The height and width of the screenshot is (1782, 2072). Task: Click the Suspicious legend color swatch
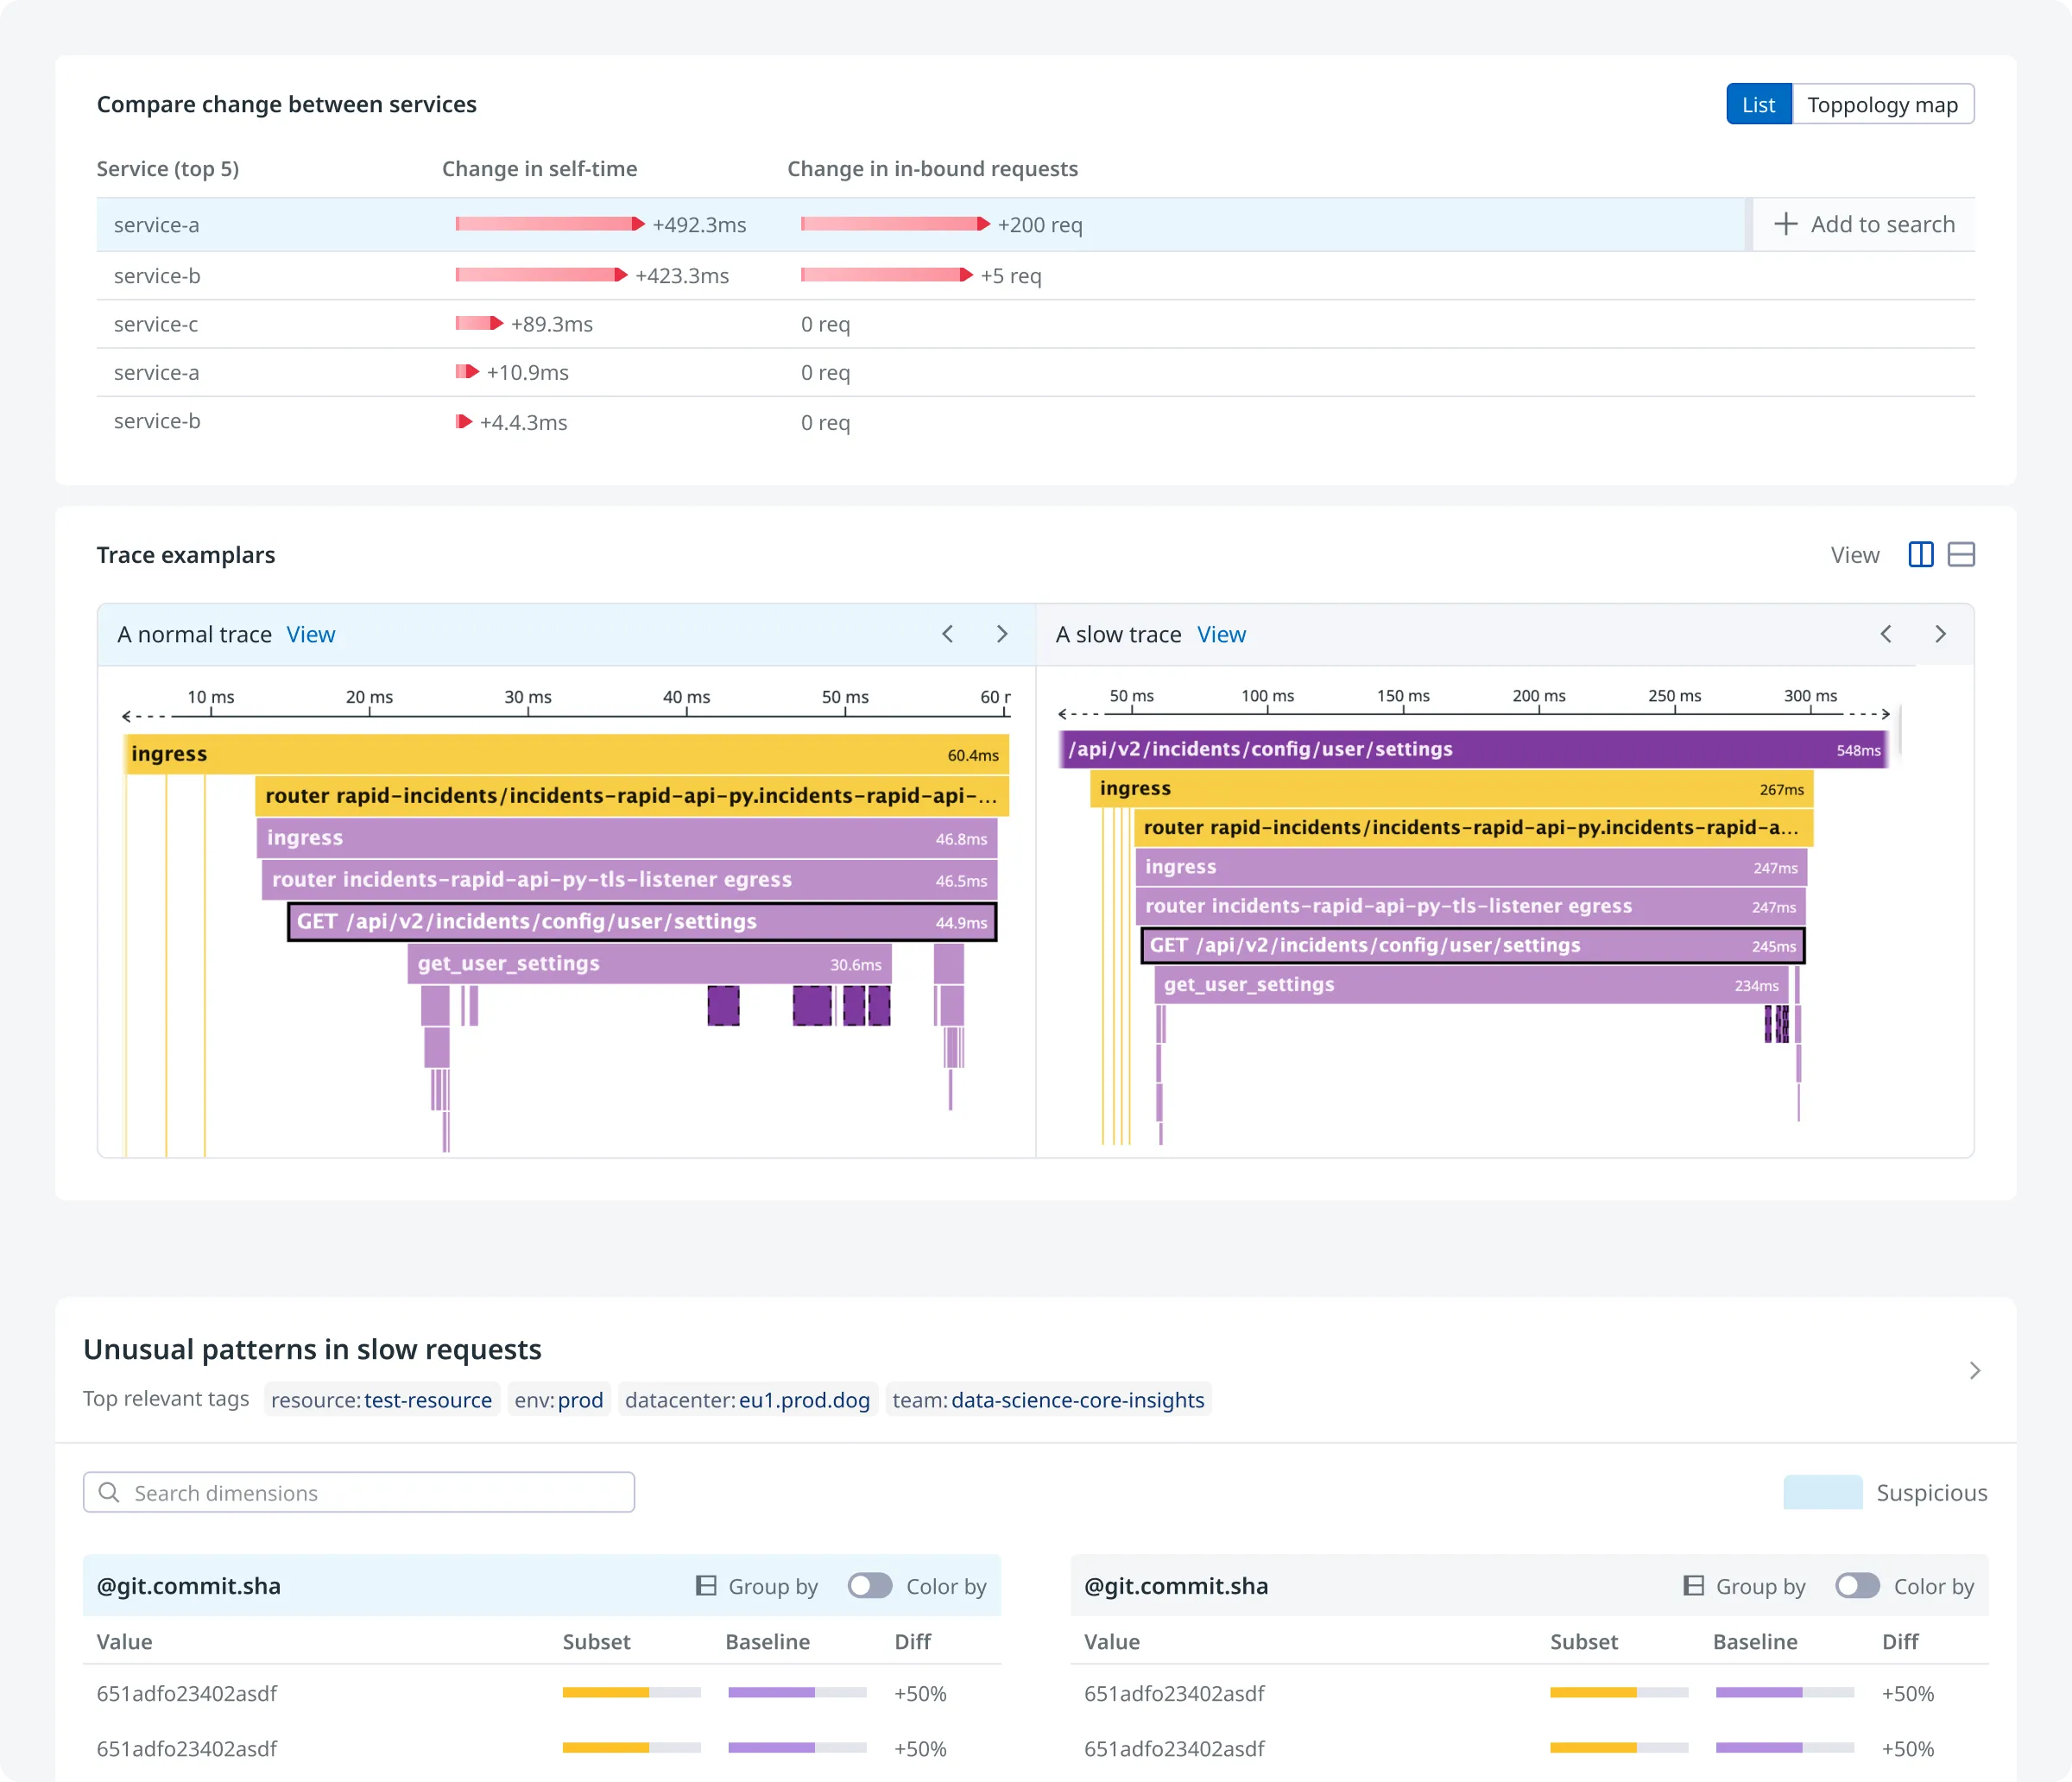pyautogui.click(x=1822, y=1492)
